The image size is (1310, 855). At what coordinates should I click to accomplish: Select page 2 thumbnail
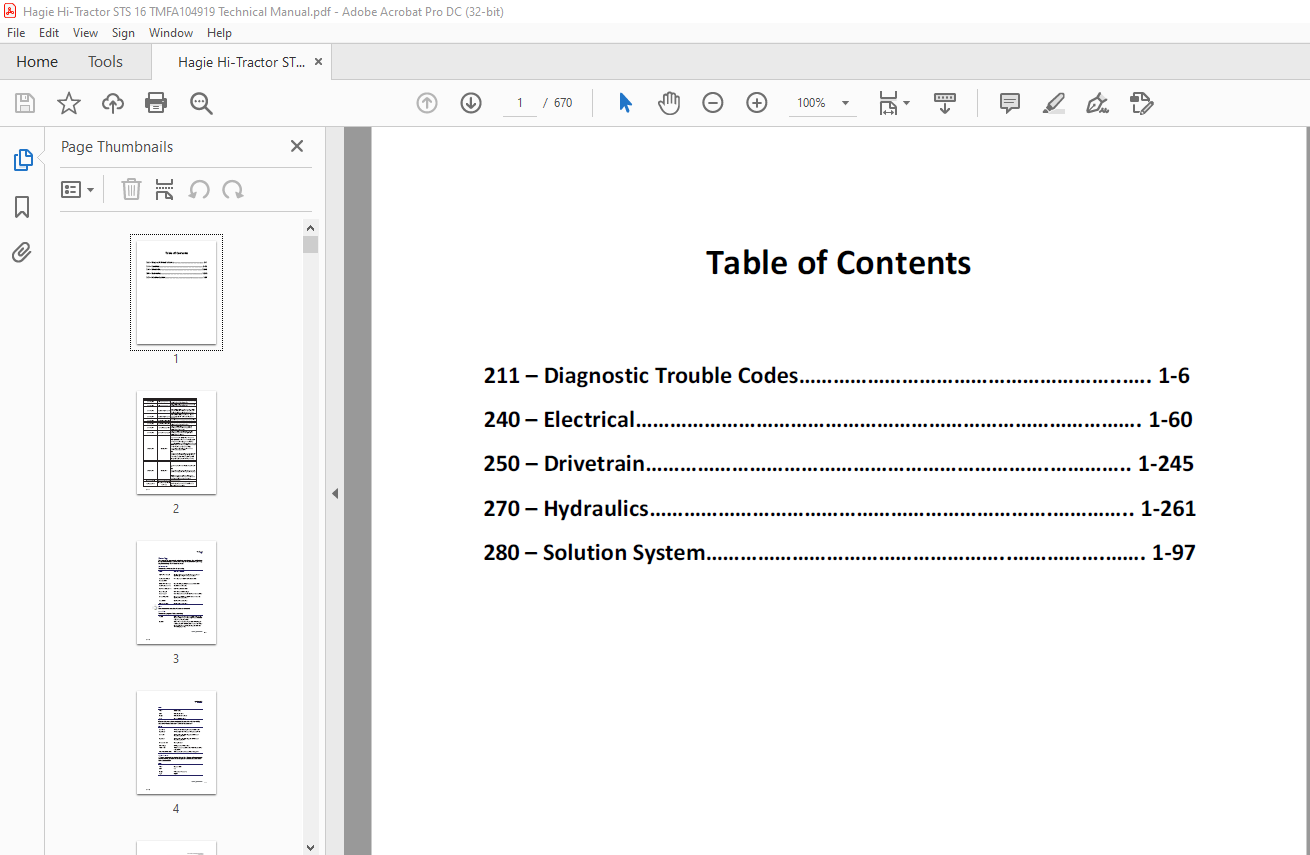(x=176, y=442)
